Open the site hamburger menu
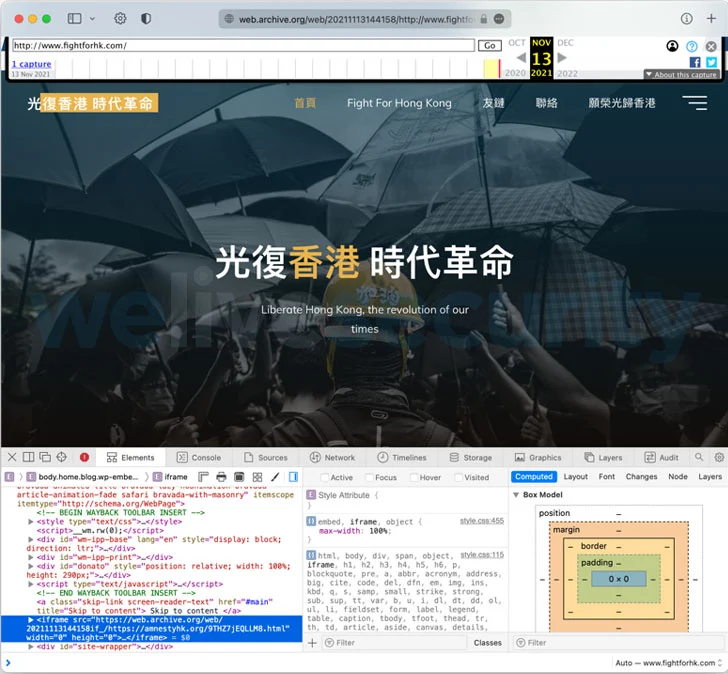728x674 pixels. pyautogui.click(x=695, y=103)
